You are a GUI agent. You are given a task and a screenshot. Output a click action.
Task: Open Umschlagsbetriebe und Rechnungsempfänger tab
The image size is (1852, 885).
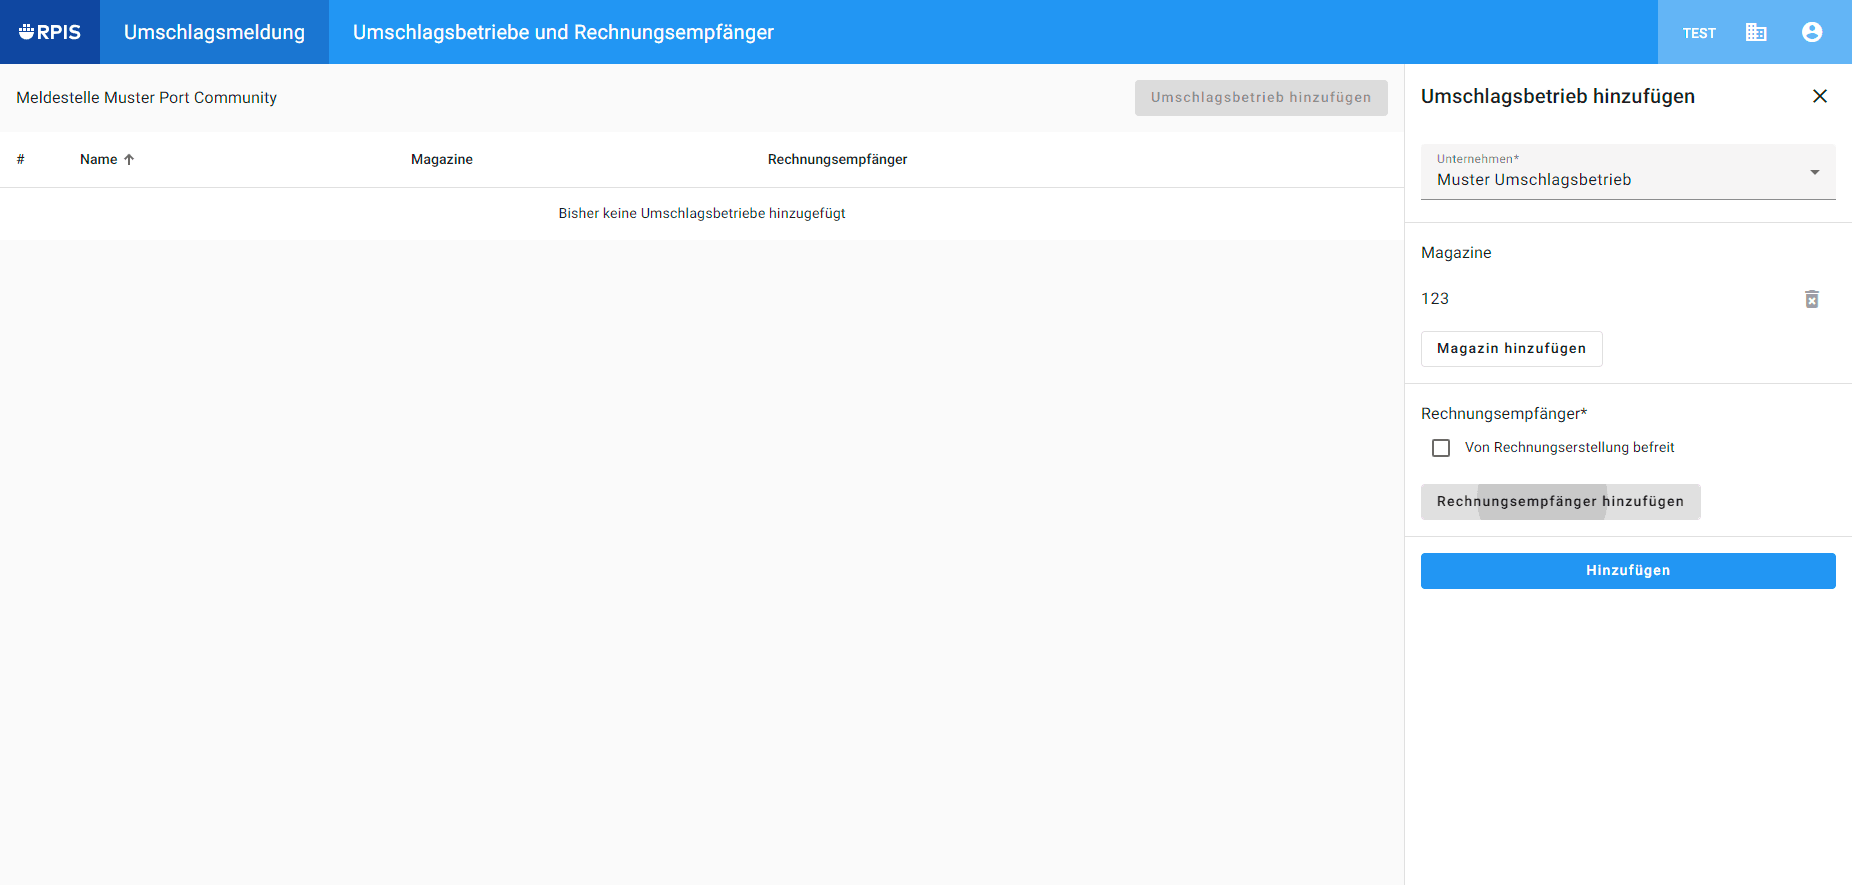coord(563,32)
